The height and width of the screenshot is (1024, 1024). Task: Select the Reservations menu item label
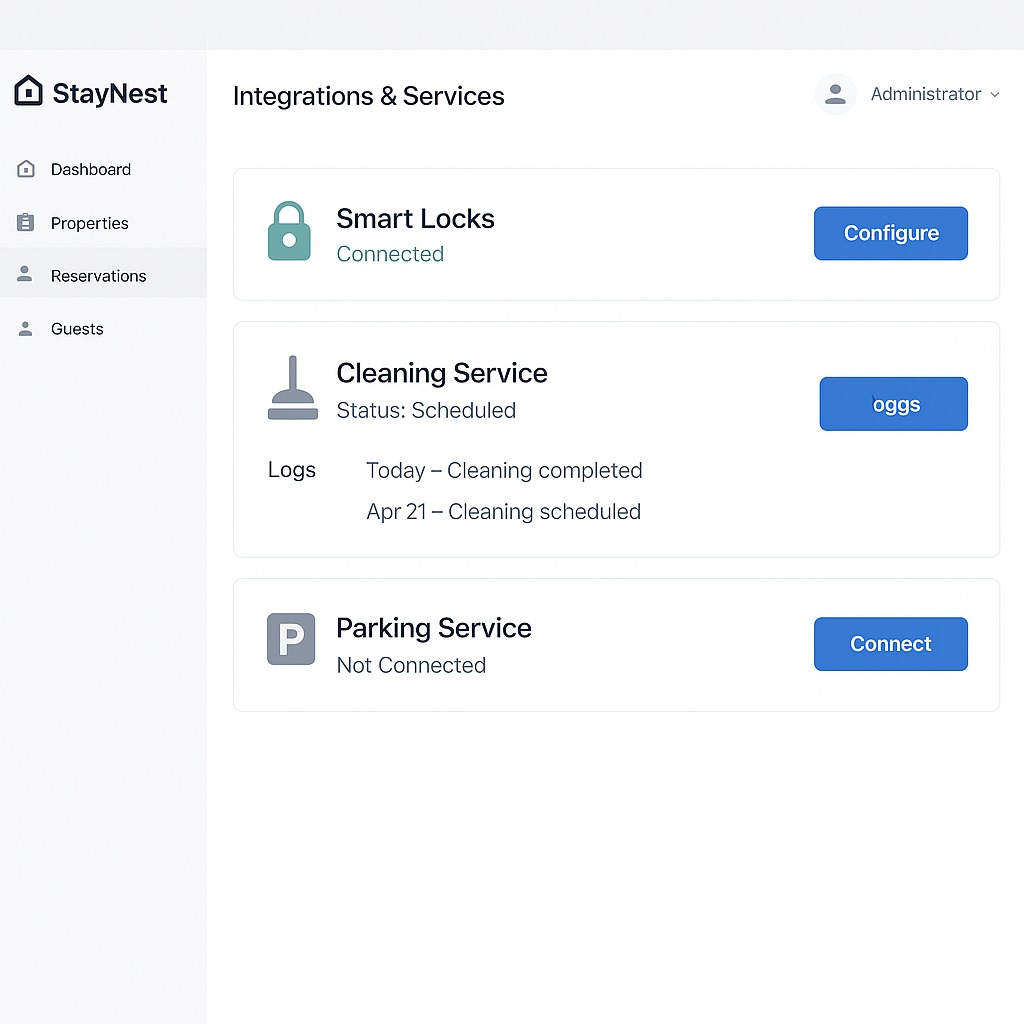click(x=99, y=276)
